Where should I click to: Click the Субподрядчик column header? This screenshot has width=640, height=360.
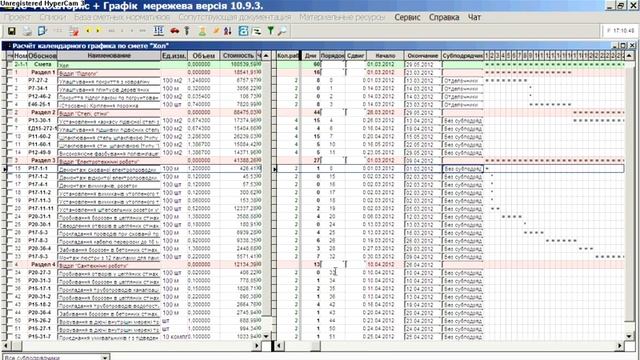coord(463,56)
